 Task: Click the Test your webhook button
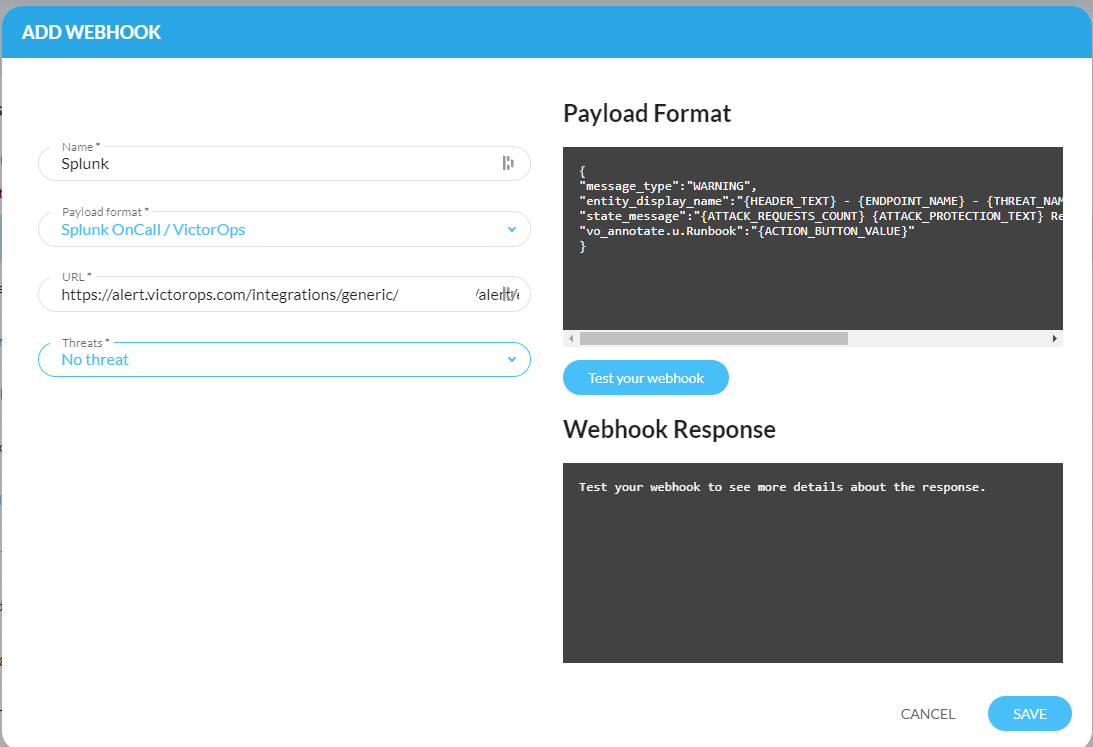pos(645,378)
